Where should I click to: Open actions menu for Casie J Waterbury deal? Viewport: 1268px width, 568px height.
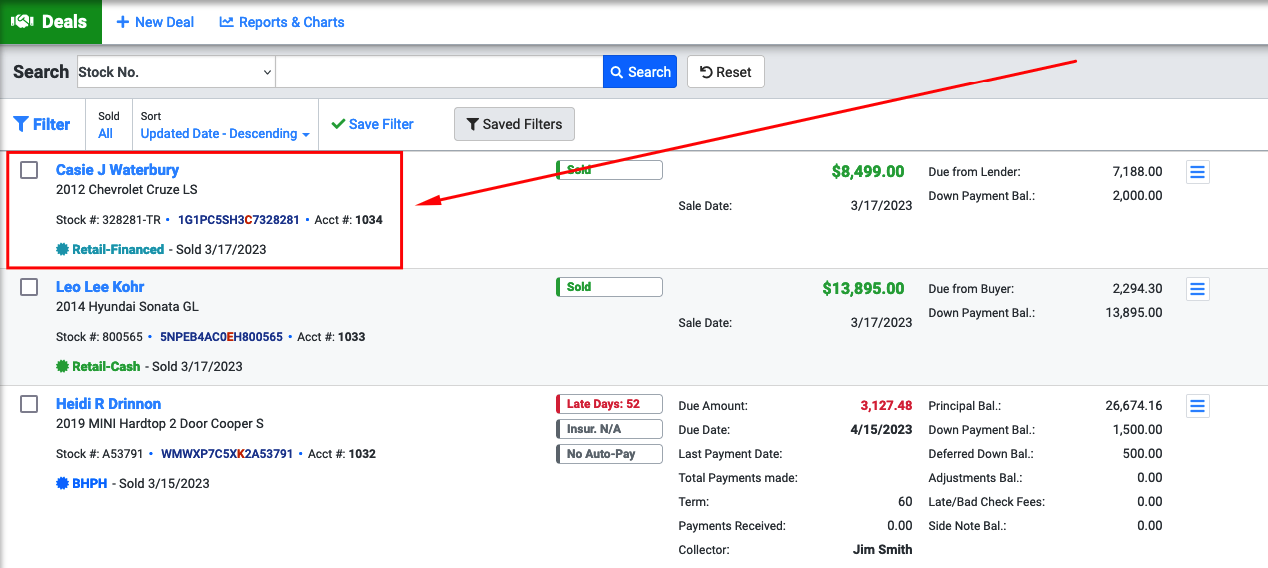[x=1198, y=172]
